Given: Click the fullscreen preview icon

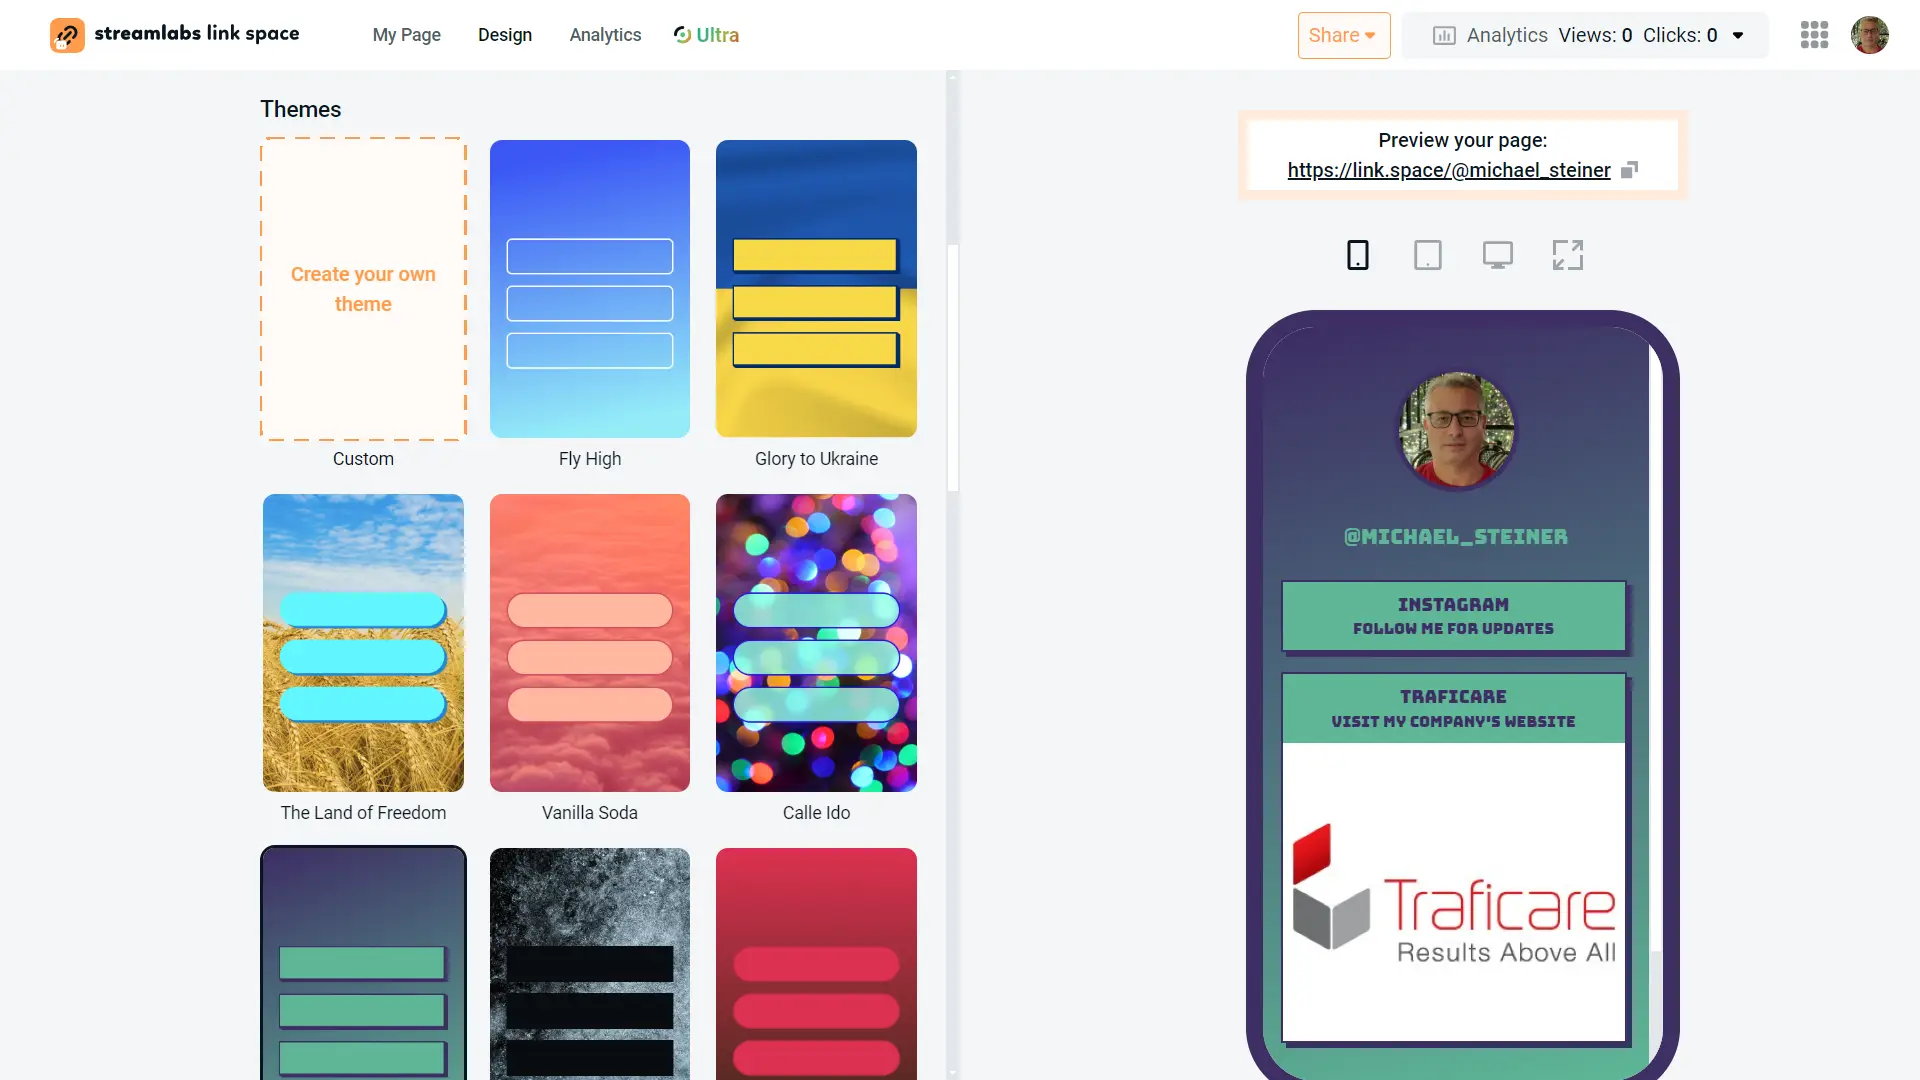Looking at the screenshot, I should coord(1568,253).
